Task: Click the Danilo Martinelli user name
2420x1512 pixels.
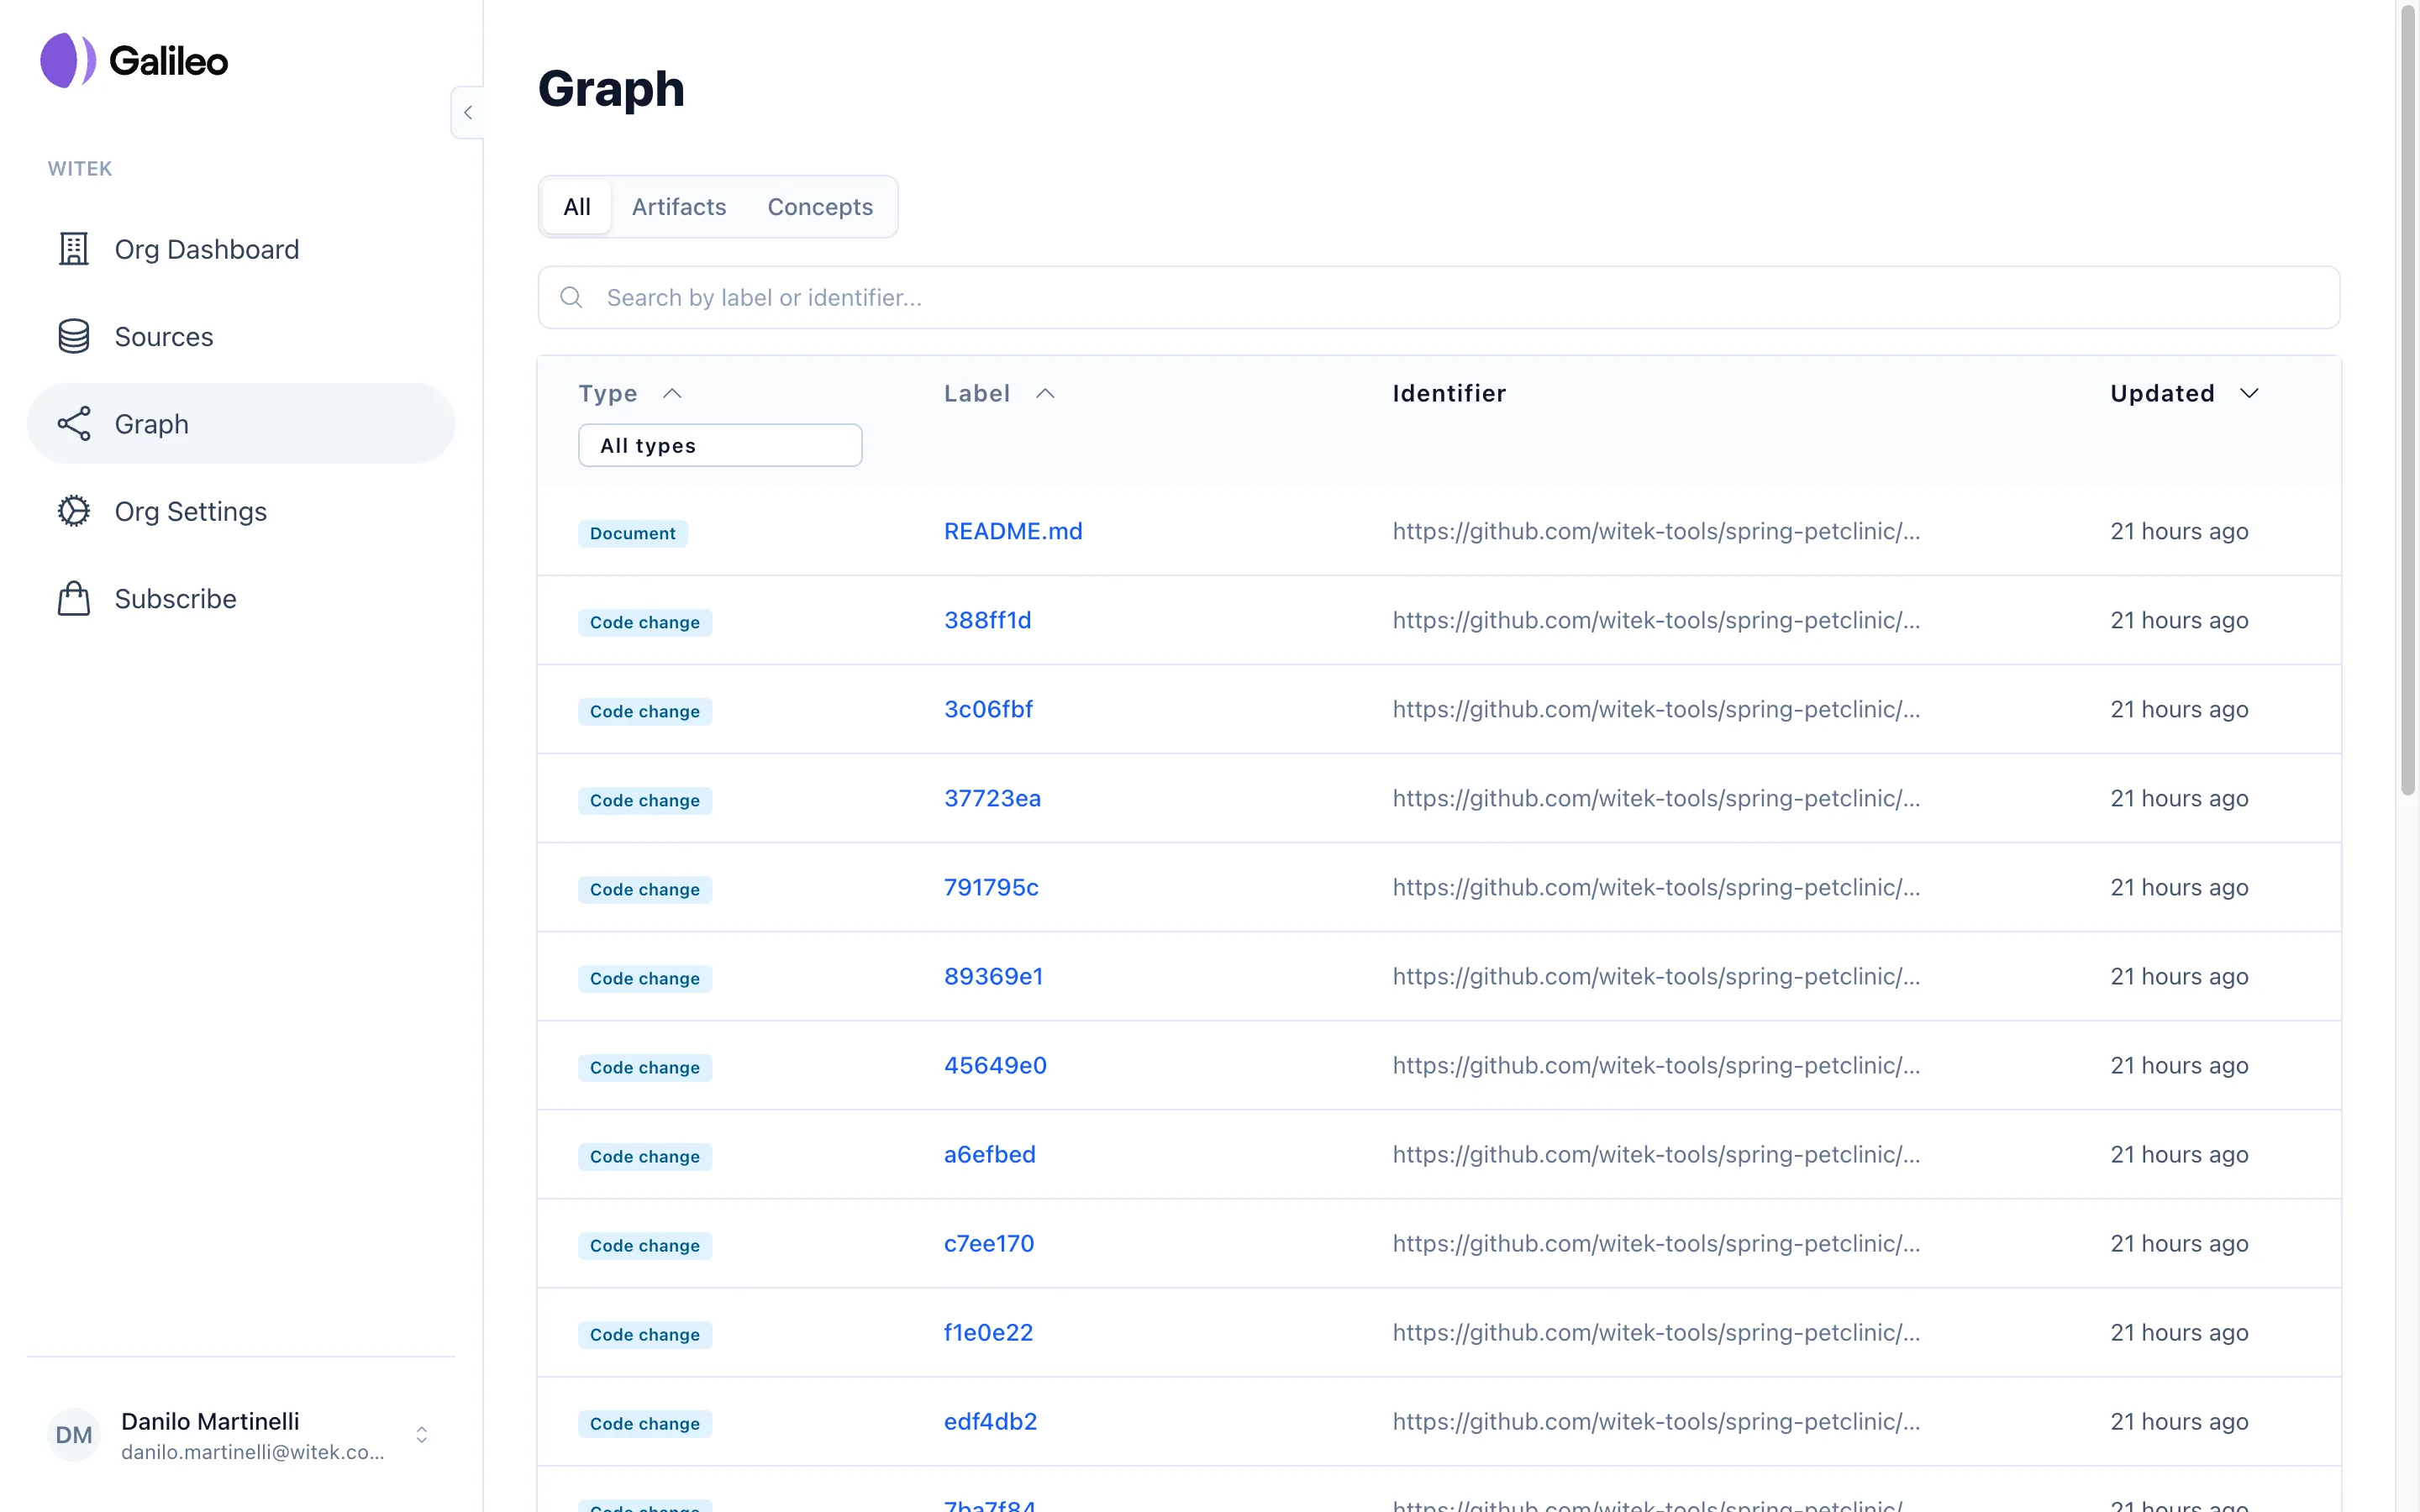Action: pyautogui.click(x=210, y=1421)
